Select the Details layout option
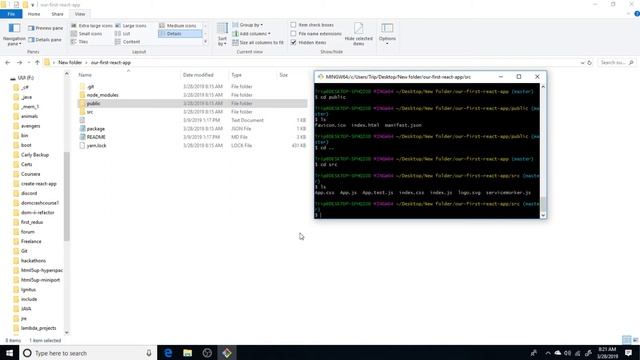 click(180, 33)
